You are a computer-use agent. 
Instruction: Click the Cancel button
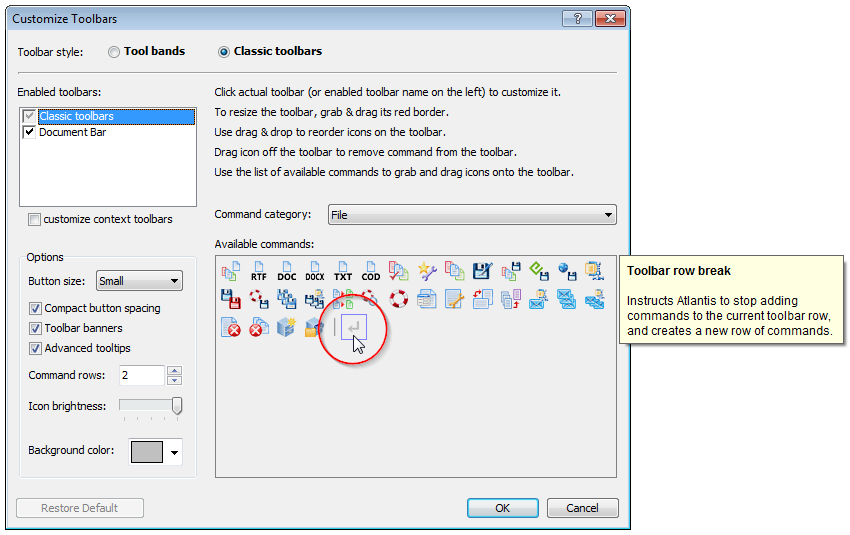(583, 508)
